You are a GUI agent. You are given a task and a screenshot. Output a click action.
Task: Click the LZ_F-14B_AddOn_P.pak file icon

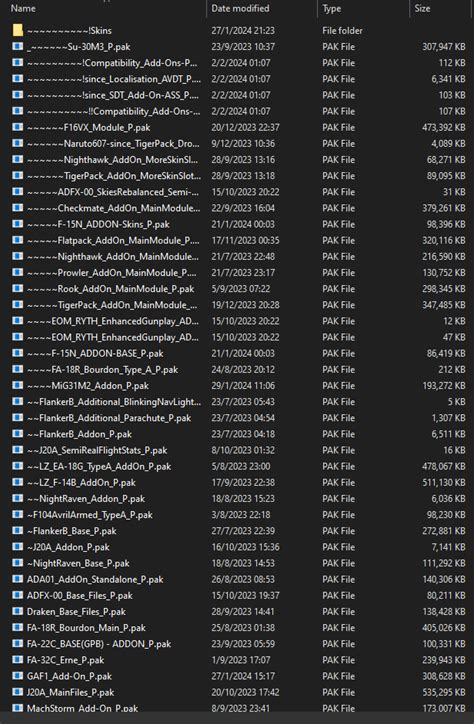(x=18, y=483)
